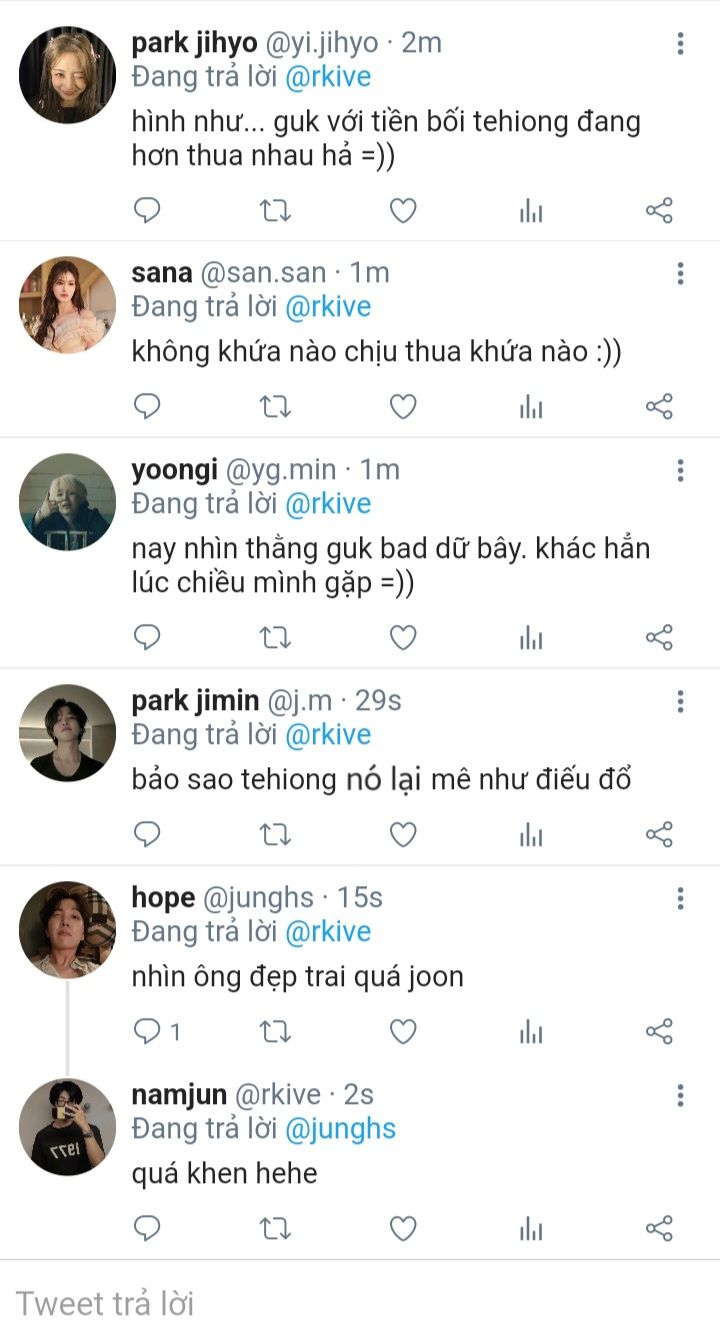Open the @rkive mention in park jihyo's tweet

(328, 76)
